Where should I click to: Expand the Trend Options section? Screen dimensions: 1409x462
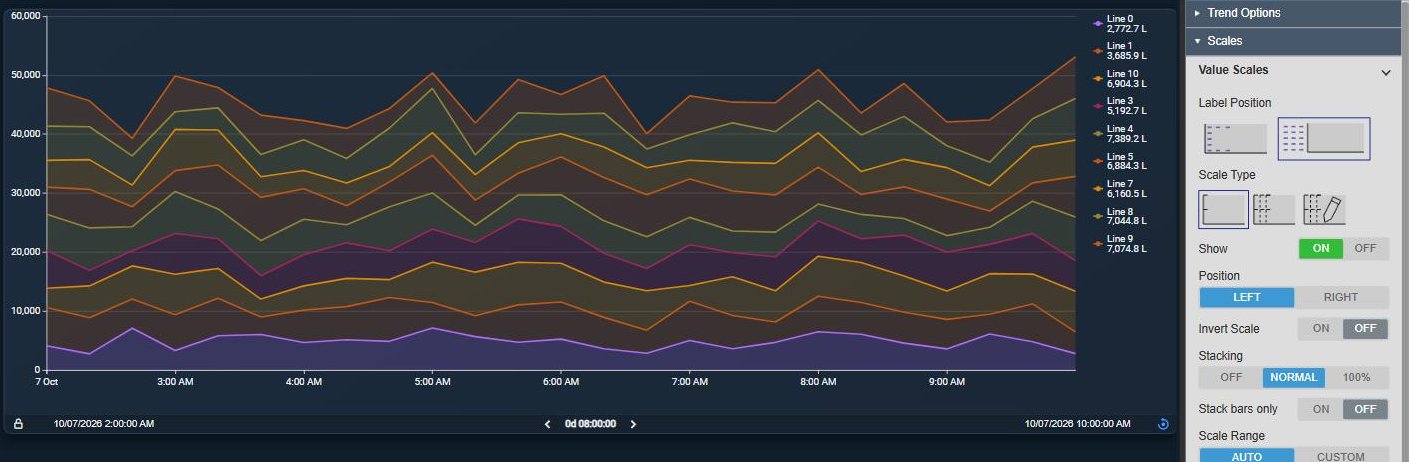[x=1293, y=13]
